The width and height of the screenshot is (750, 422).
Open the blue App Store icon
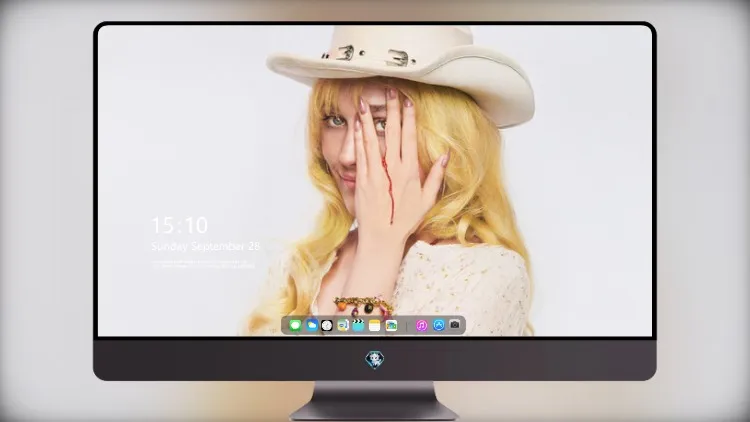point(439,325)
